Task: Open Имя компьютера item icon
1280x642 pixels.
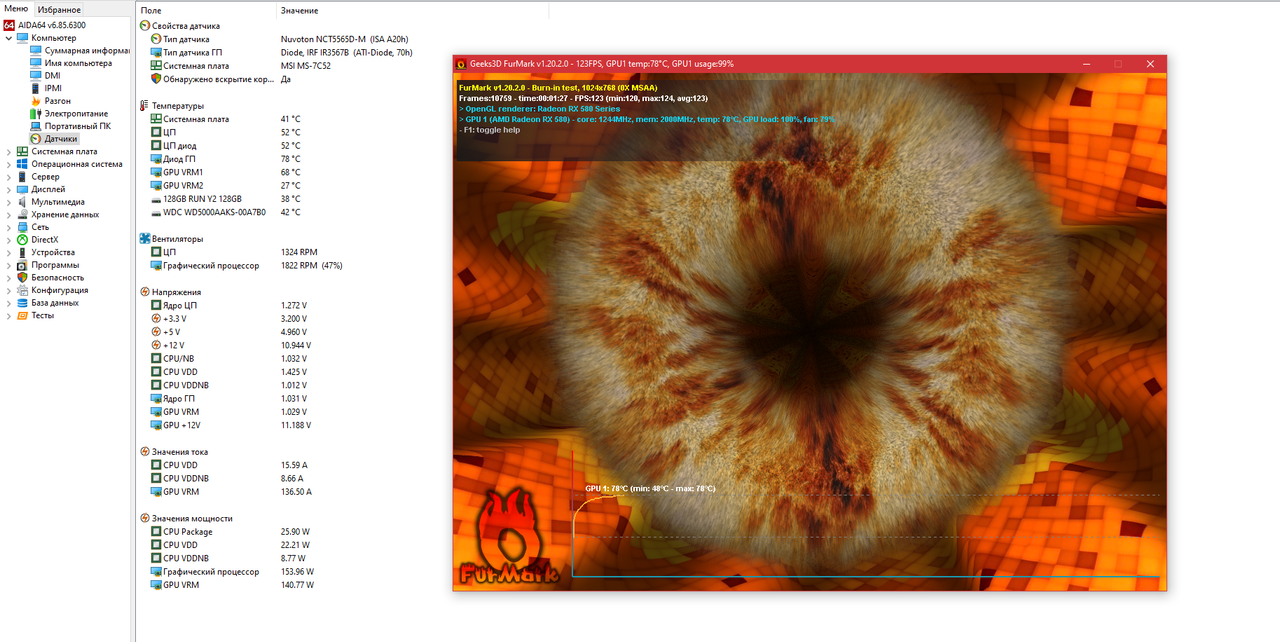Action: point(36,63)
